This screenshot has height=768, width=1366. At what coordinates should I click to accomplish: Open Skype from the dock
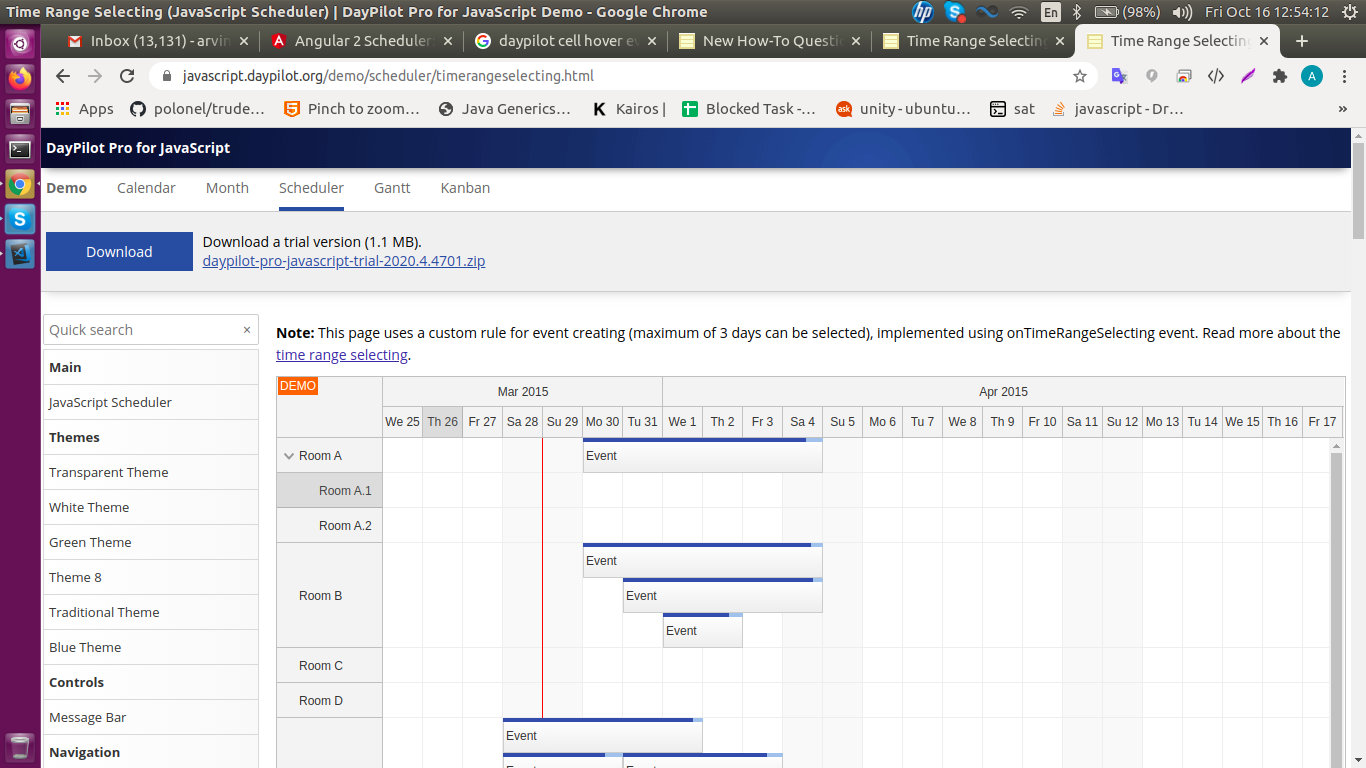click(20, 218)
